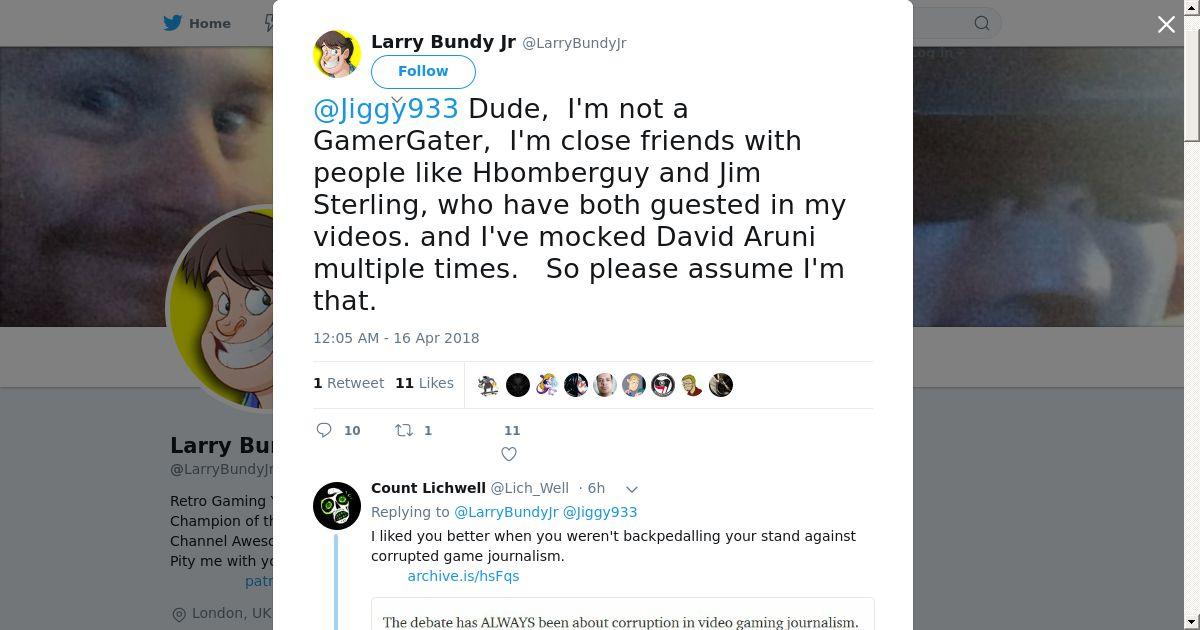Follow Larry Bundy Jr
The height and width of the screenshot is (630, 1200).
[423, 72]
